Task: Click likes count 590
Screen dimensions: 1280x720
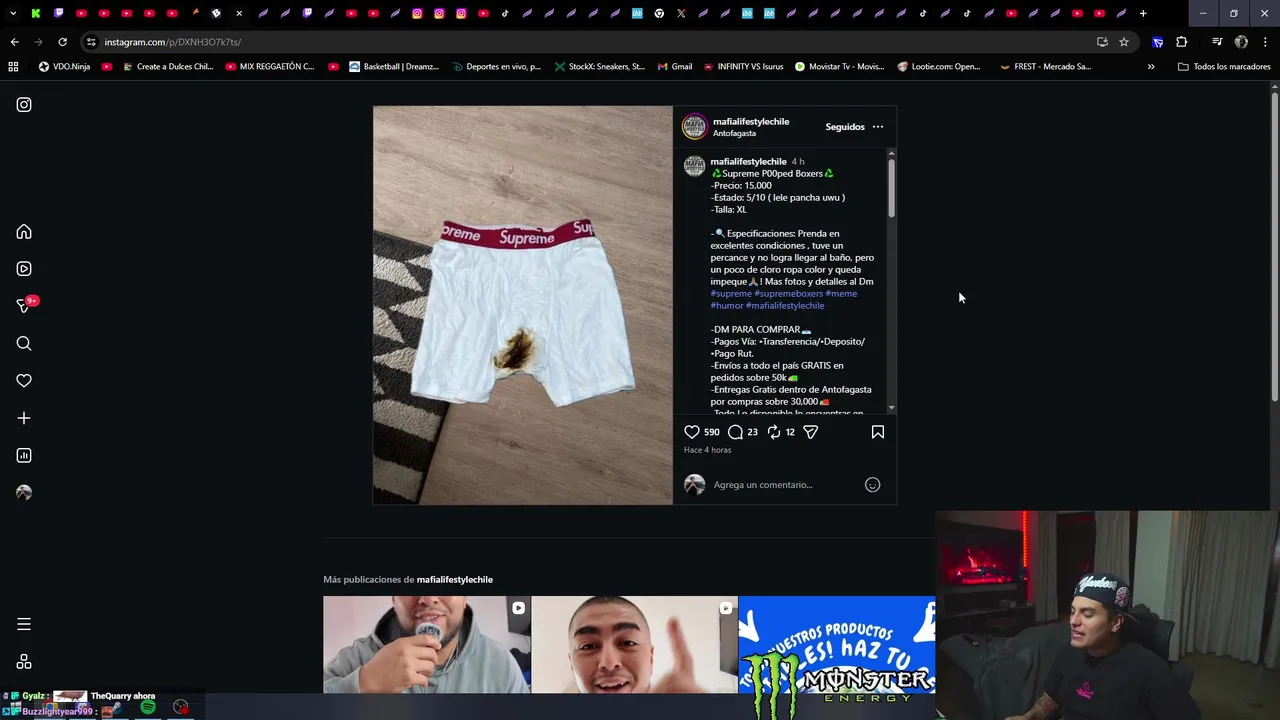Action: coord(711,432)
